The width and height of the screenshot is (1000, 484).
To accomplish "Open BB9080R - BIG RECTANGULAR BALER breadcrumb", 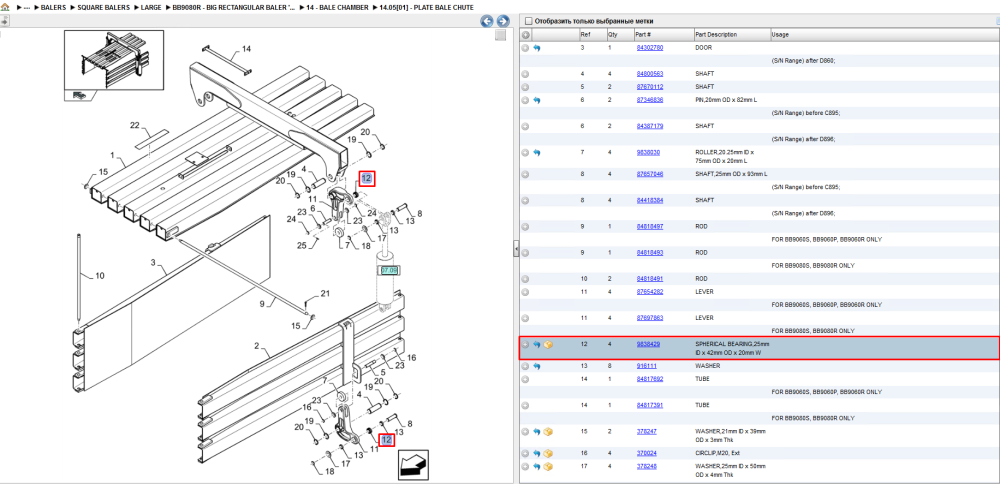I will point(232,7).
